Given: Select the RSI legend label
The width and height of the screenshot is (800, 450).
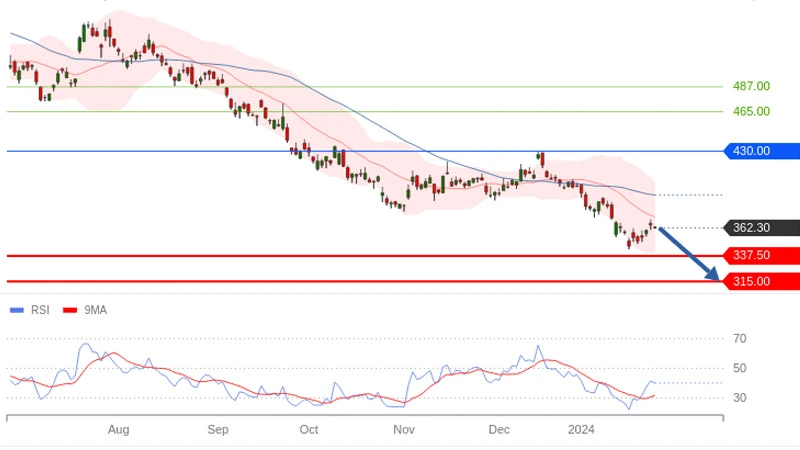Looking at the screenshot, I should point(40,310).
